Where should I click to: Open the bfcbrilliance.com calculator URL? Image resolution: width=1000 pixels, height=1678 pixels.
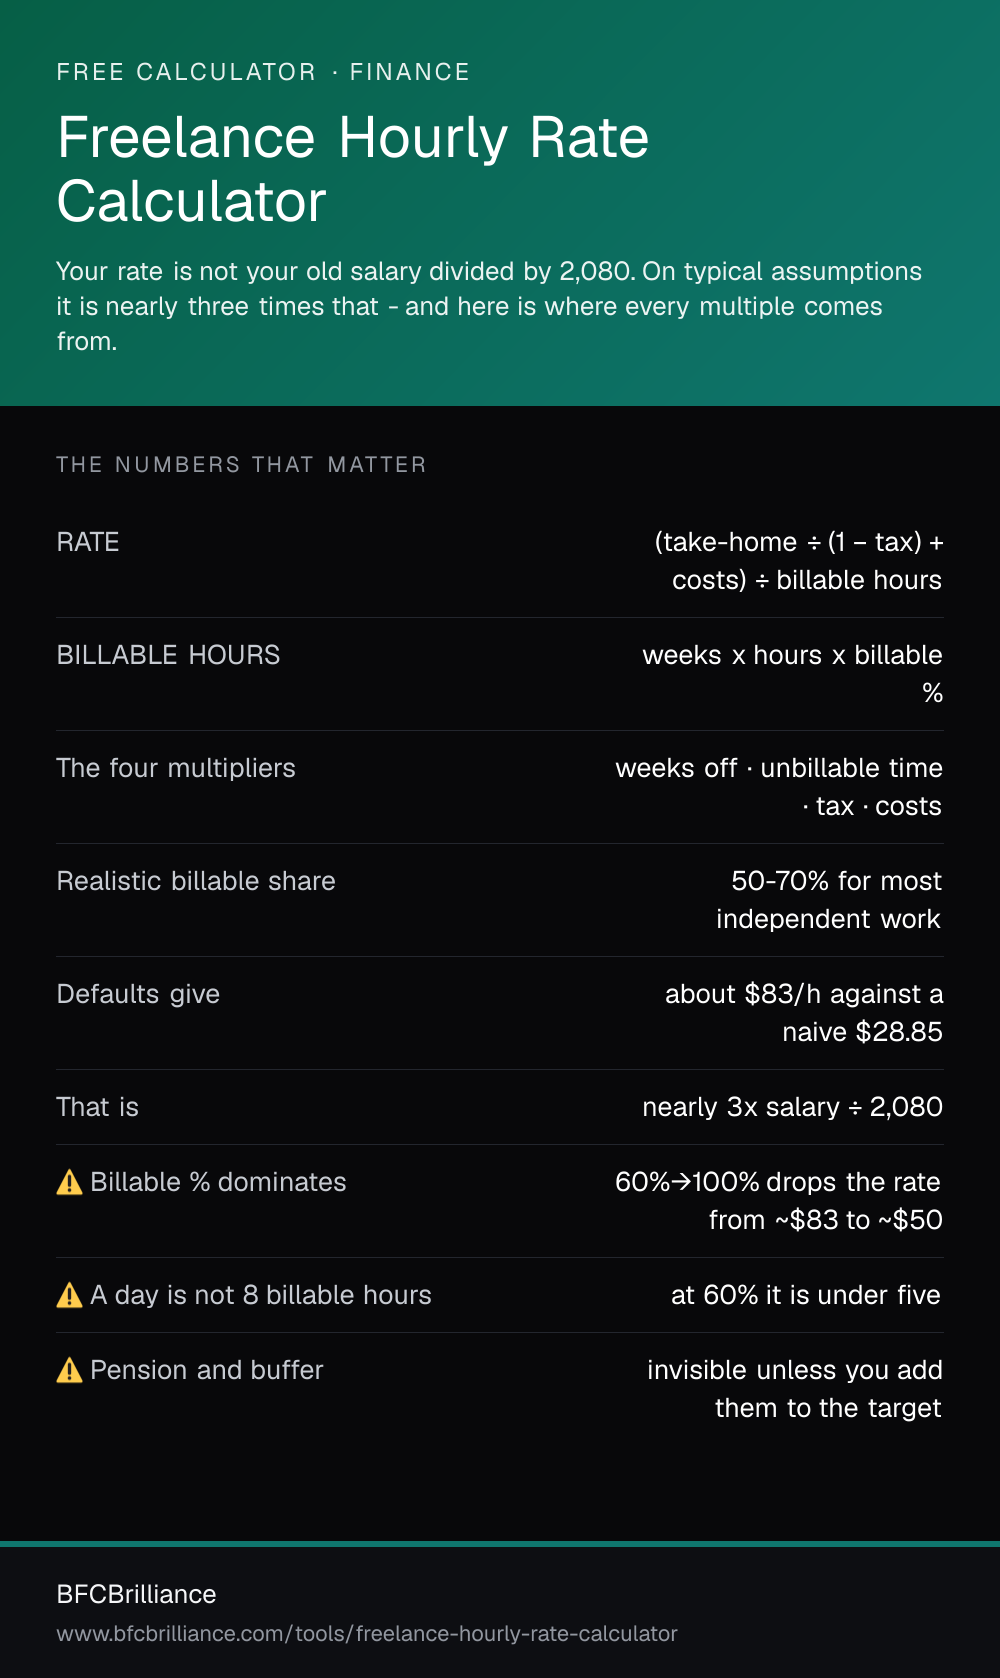pyautogui.click(x=367, y=1633)
